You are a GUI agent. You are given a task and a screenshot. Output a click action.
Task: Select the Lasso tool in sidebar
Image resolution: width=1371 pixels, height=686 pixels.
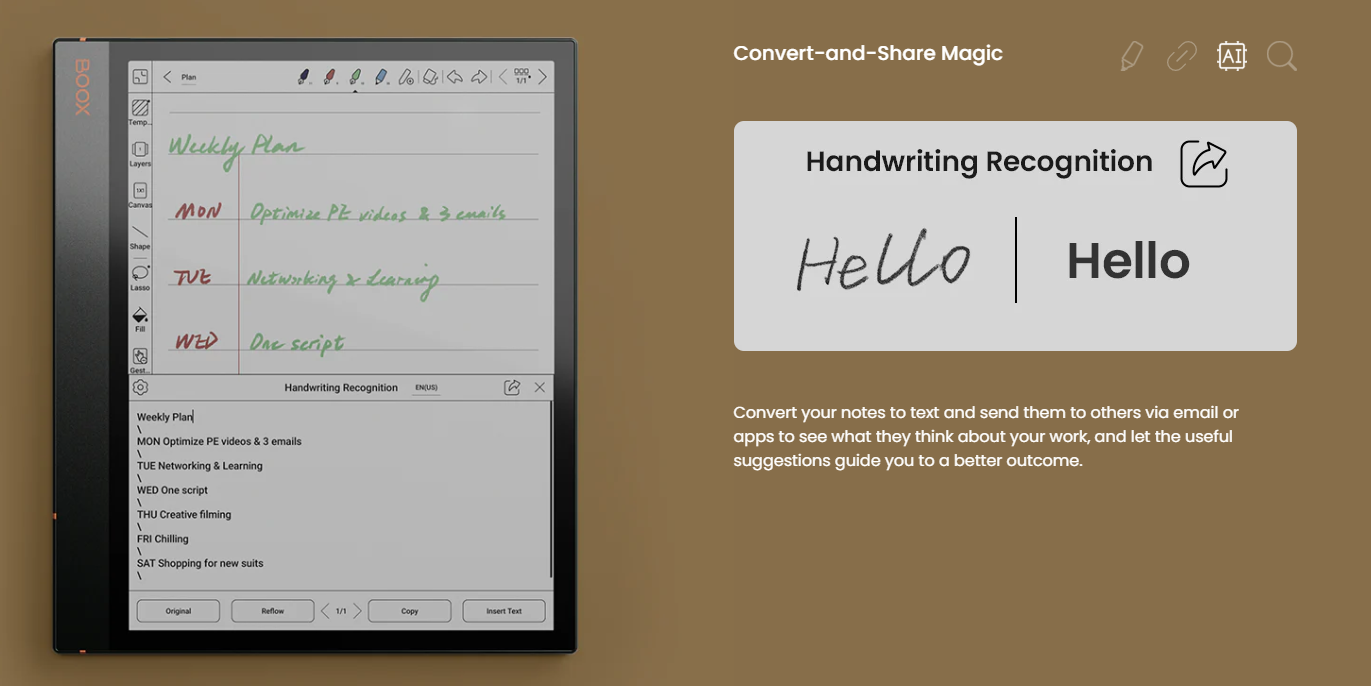[140, 274]
